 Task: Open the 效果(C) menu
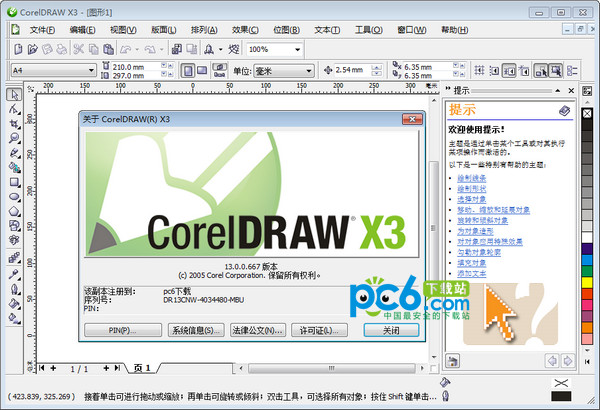[245, 30]
